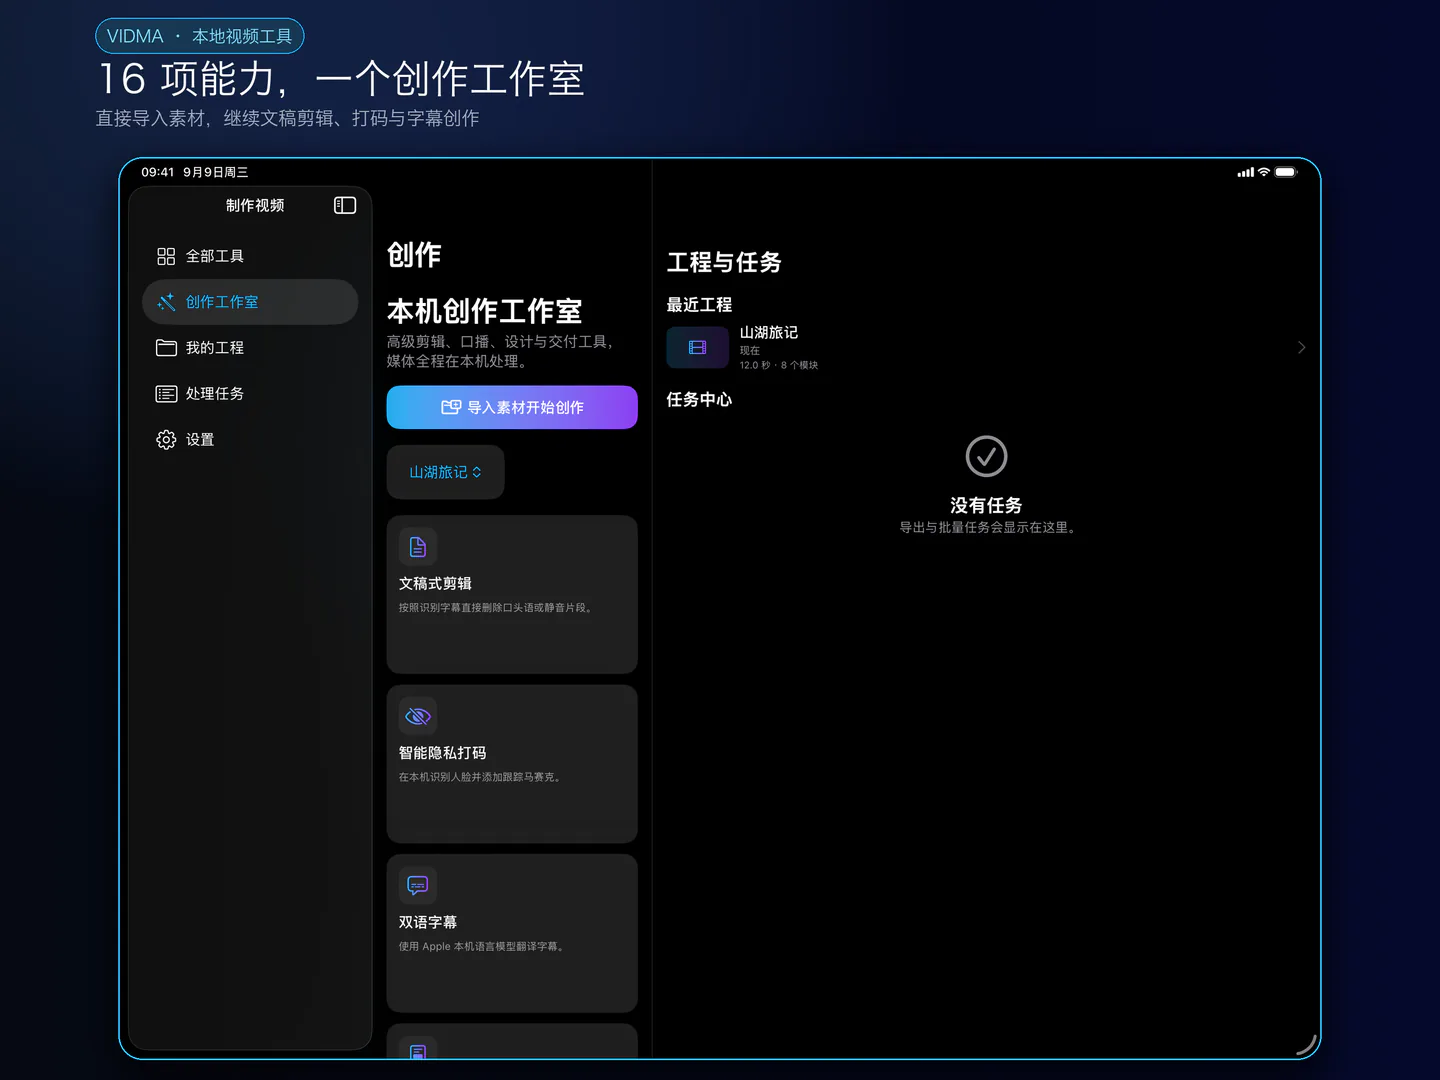Viewport: 1440px width, 1080px height.
Task: Click the subtitle bubble icon on 双语字幕 card
Action: pyautogui.click(x=418, y=886)
